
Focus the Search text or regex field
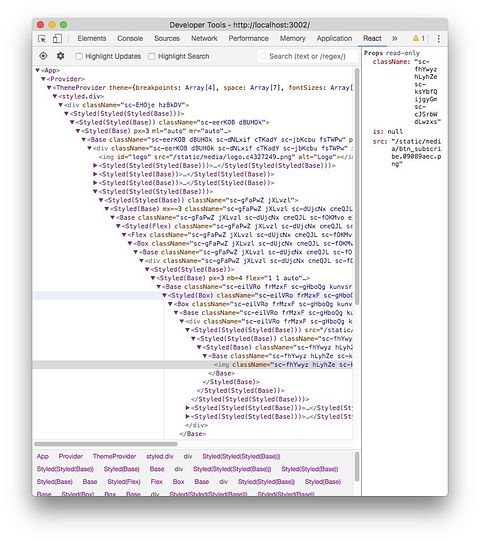coord(307,56)
